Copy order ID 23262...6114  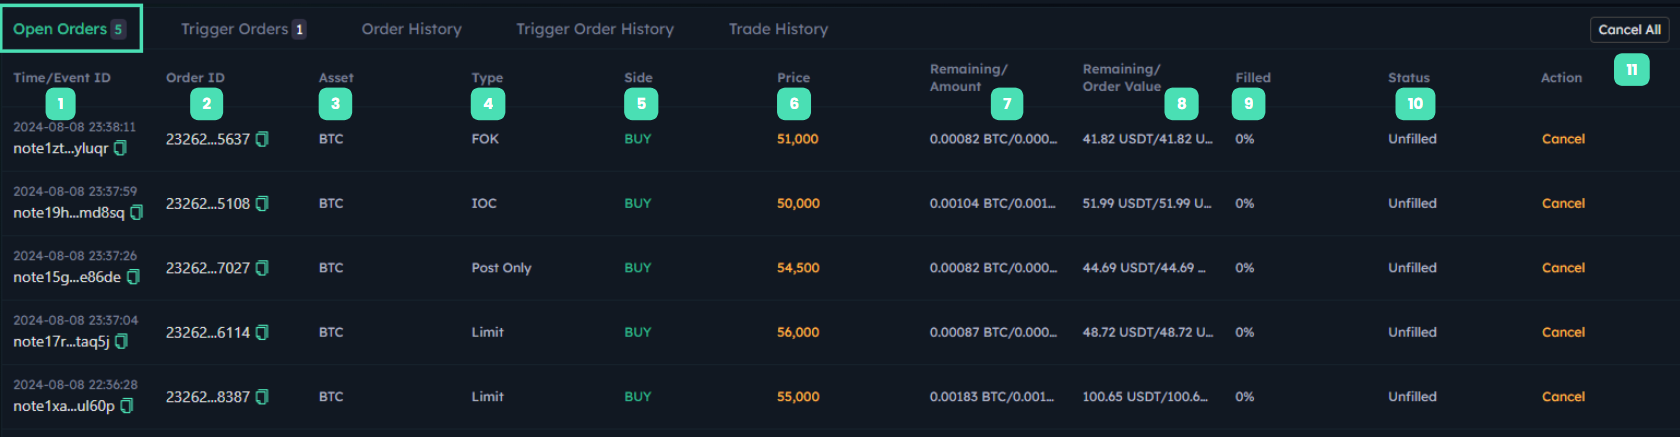262,332
